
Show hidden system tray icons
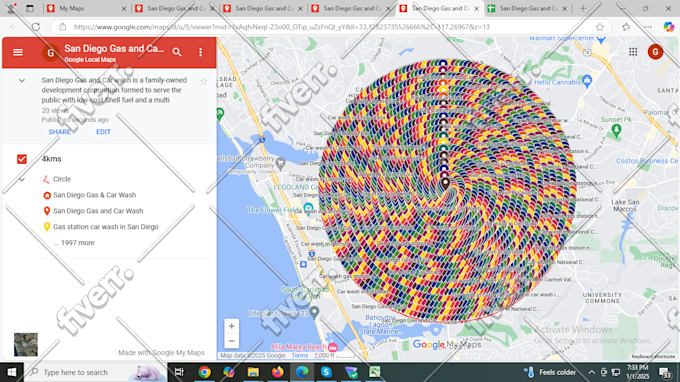592,372
